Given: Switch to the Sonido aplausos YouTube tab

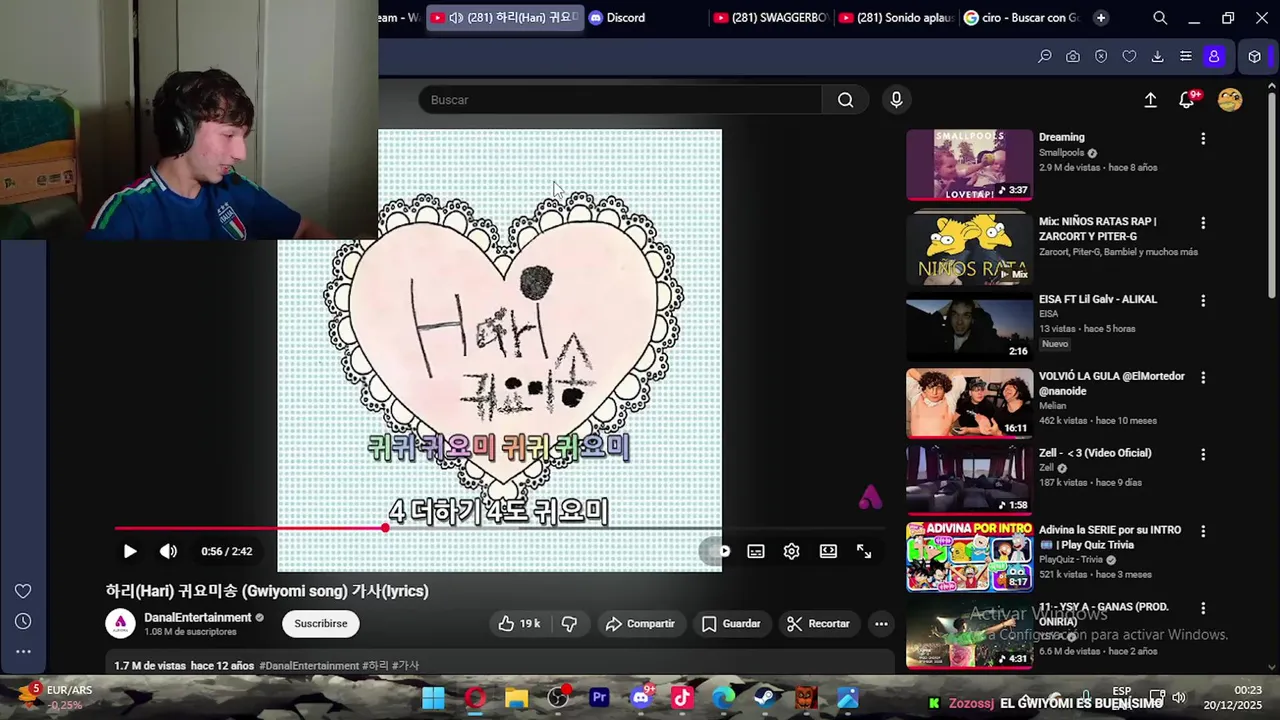Looking at the screenshot, I should (x=897, y=18).
